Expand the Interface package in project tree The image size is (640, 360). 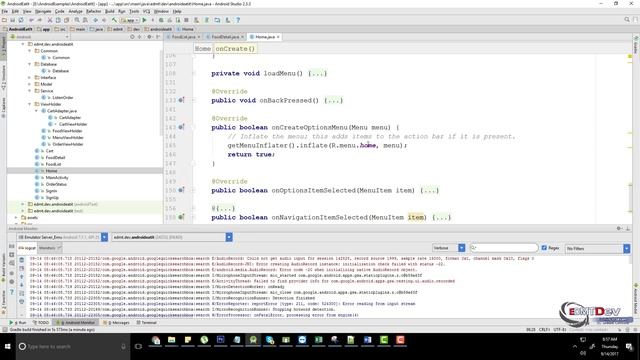point(29,78)
